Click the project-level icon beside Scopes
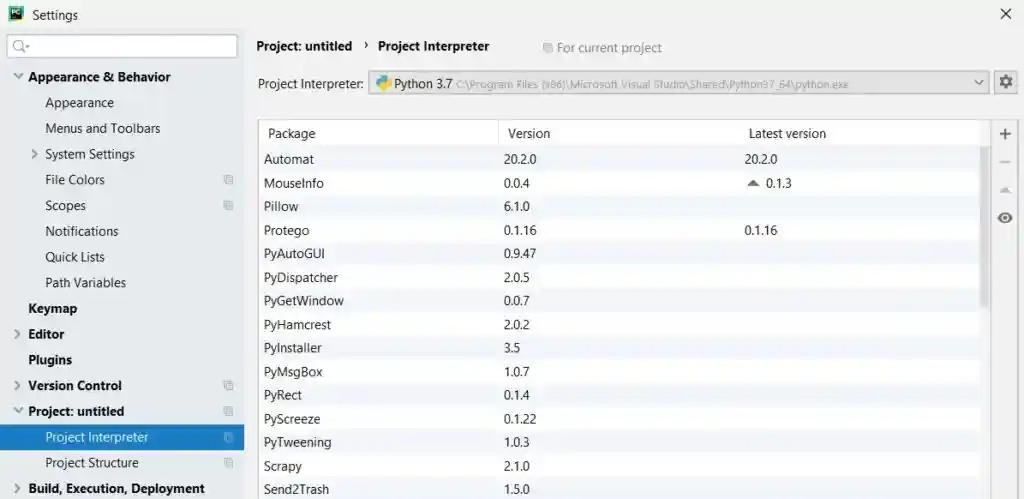The width and height of the screenshot is (1024, 499). (228, 206)
